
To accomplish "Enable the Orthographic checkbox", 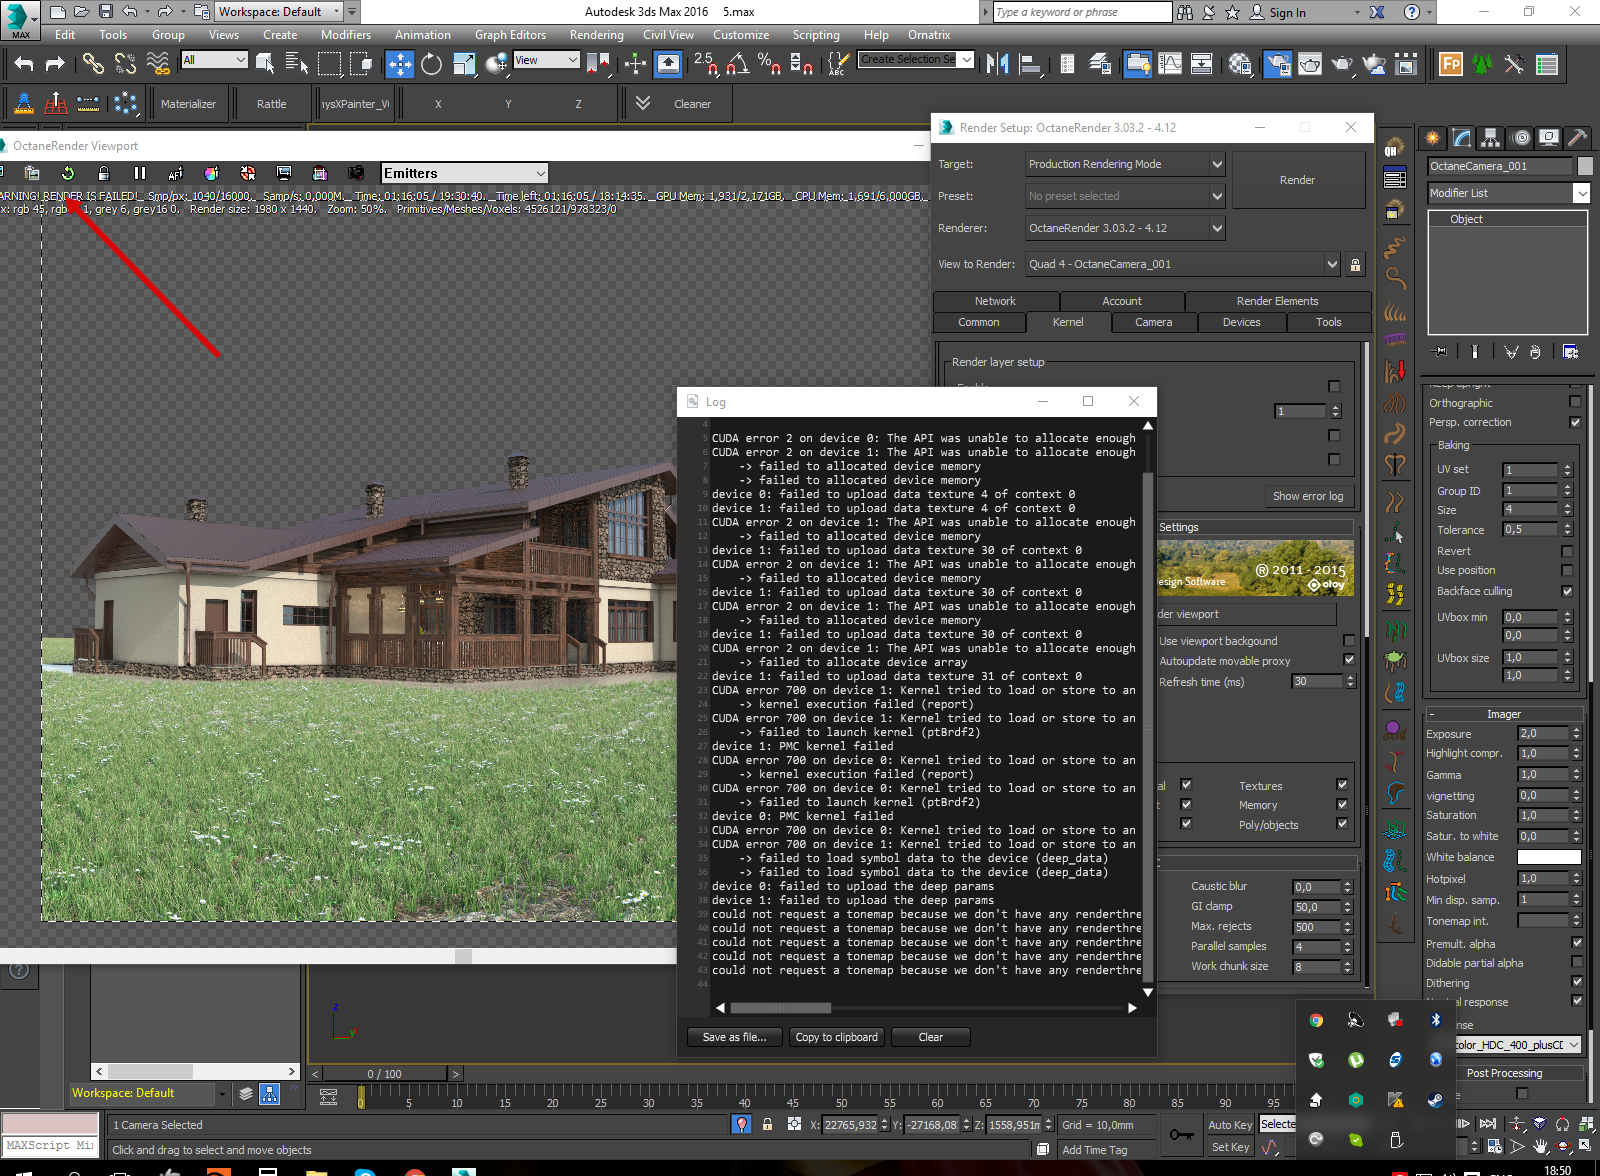I will 1575,402.
